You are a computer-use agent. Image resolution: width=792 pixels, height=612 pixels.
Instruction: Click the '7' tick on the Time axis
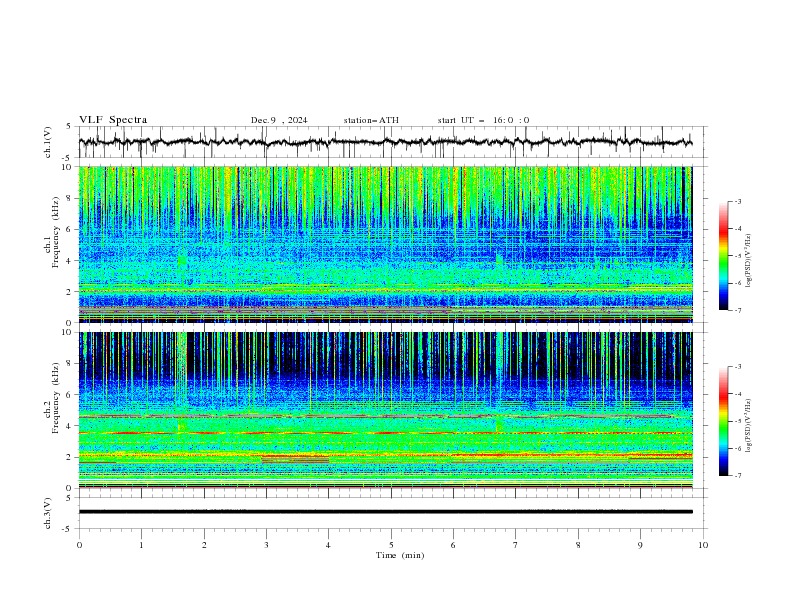pos(516,545)
